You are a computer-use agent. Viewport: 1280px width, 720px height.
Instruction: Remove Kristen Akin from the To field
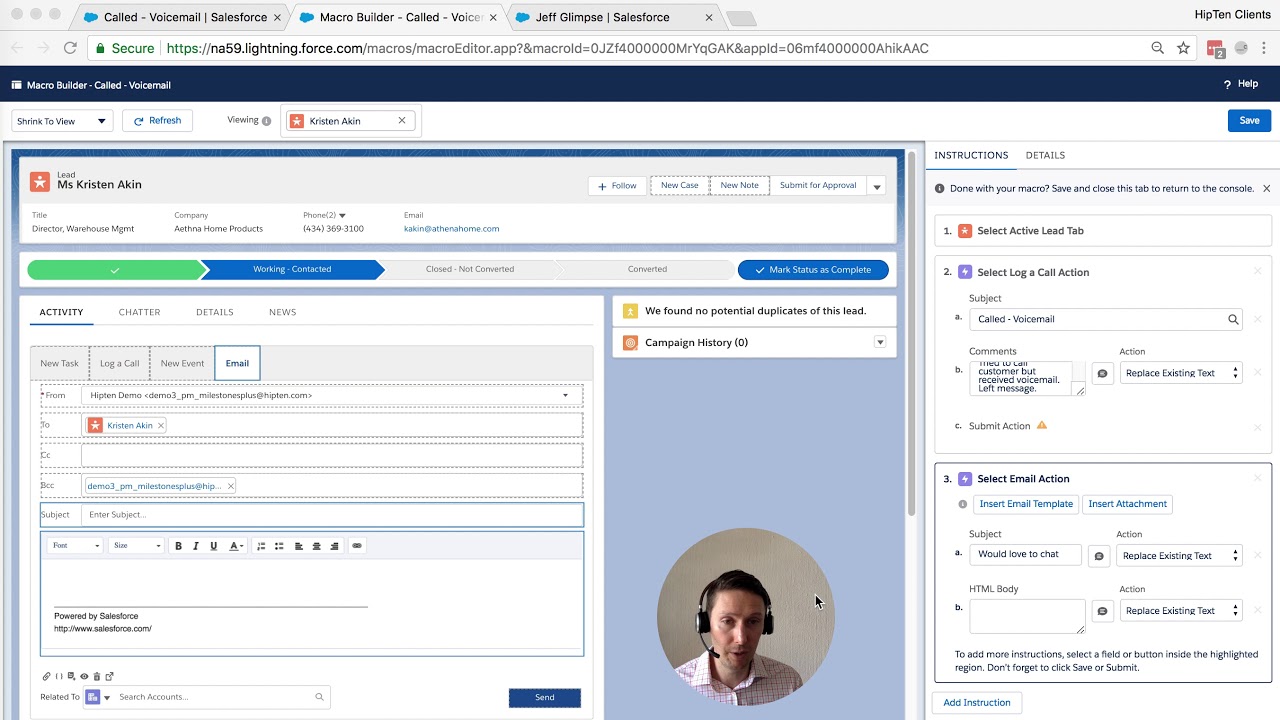tap(160, 425)
